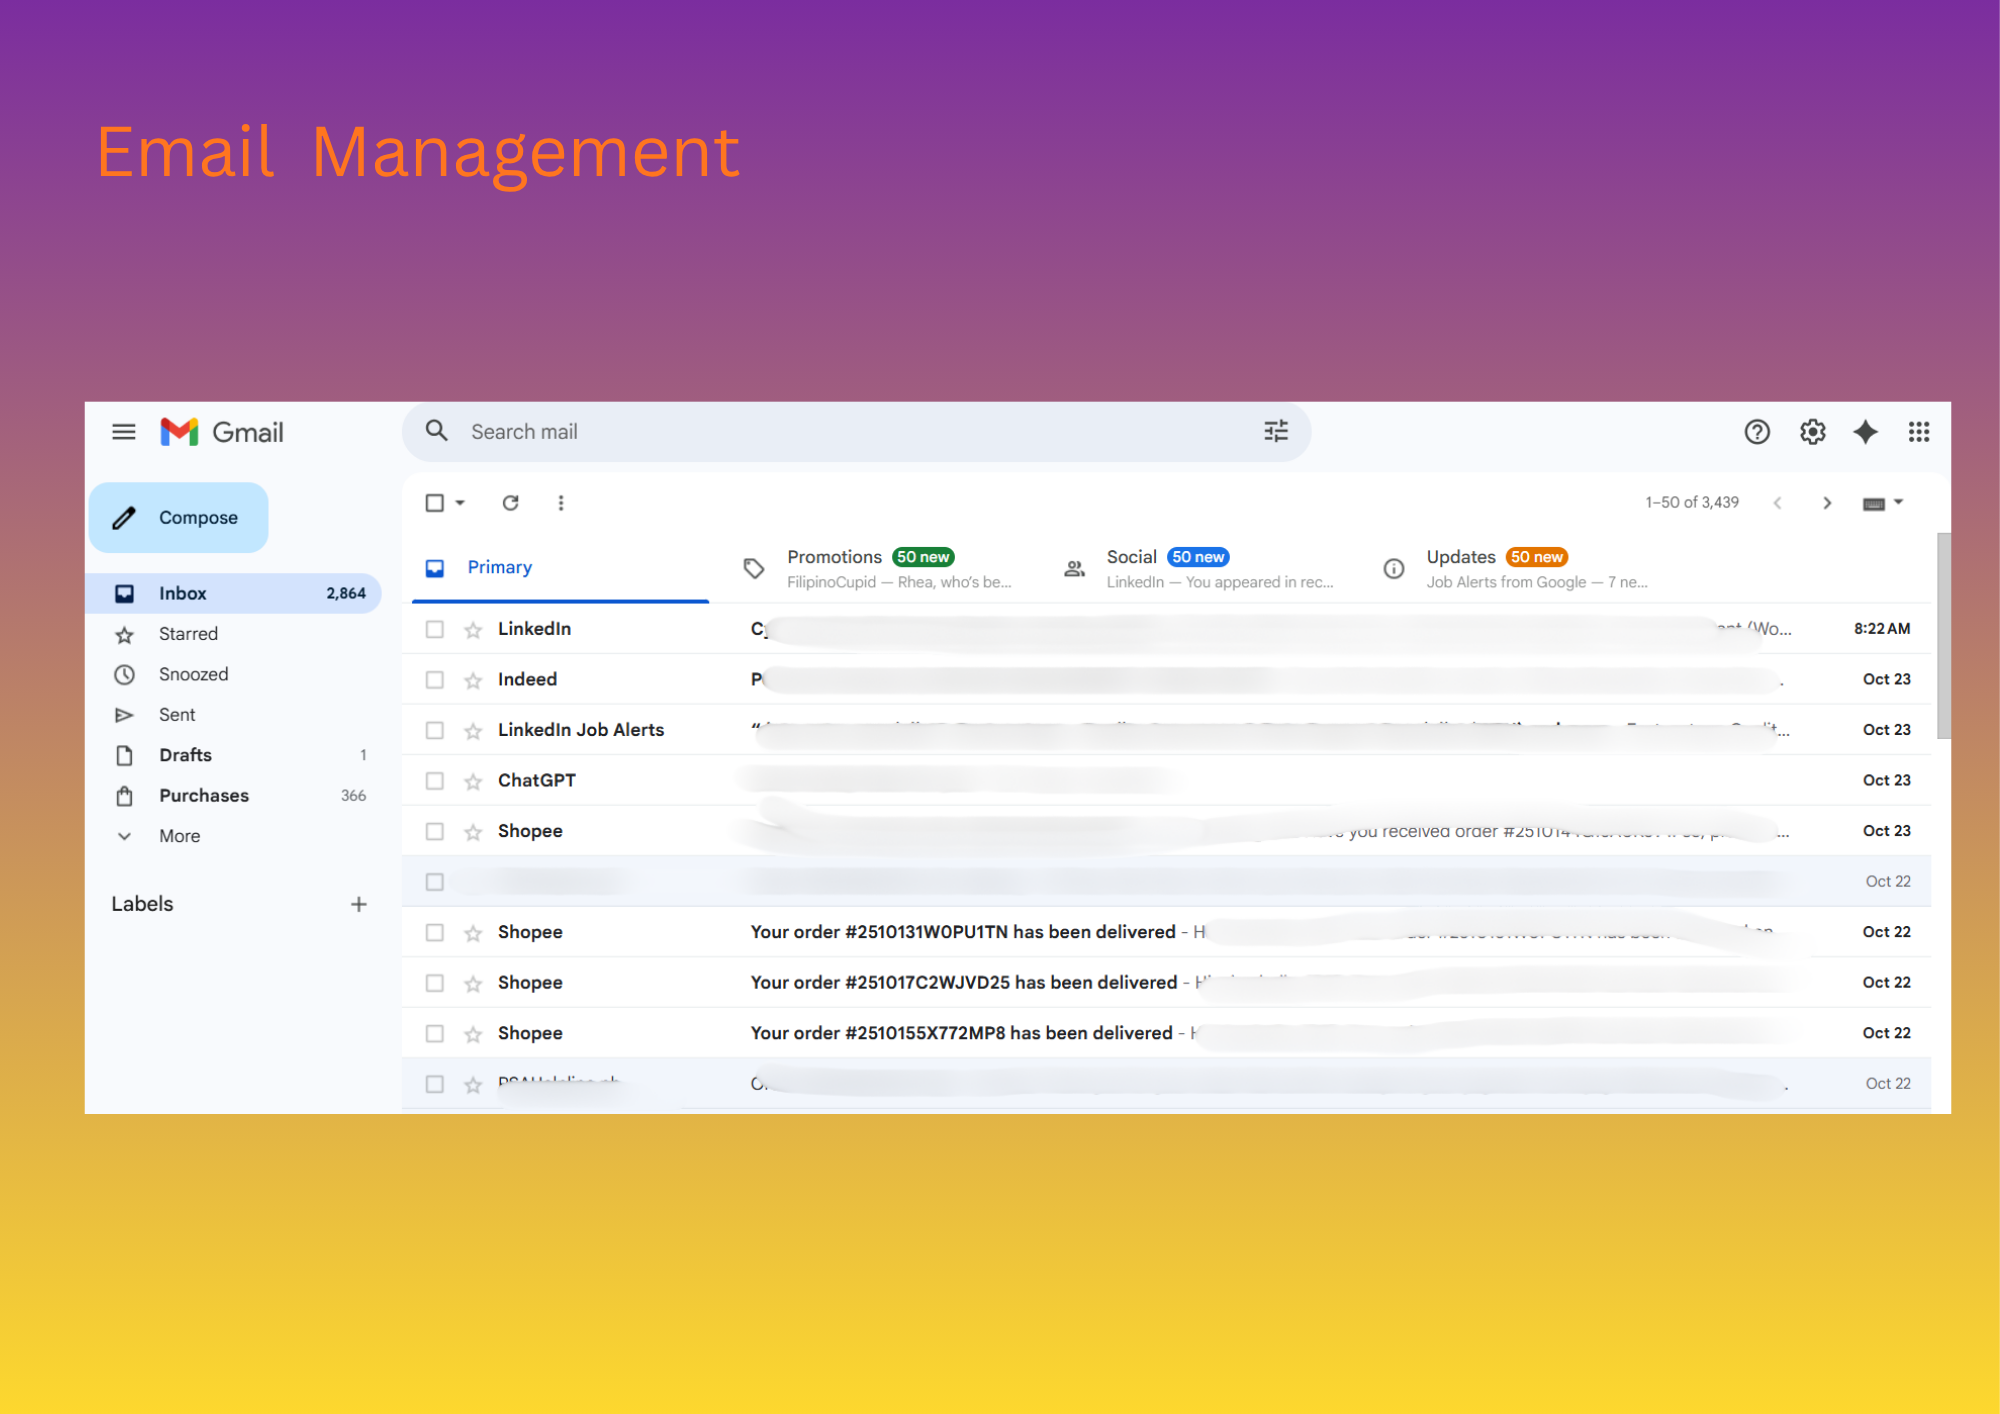Screen dimensions: 2000x1414
Task: Open the Google apps grid
Action: (1918, 432)
